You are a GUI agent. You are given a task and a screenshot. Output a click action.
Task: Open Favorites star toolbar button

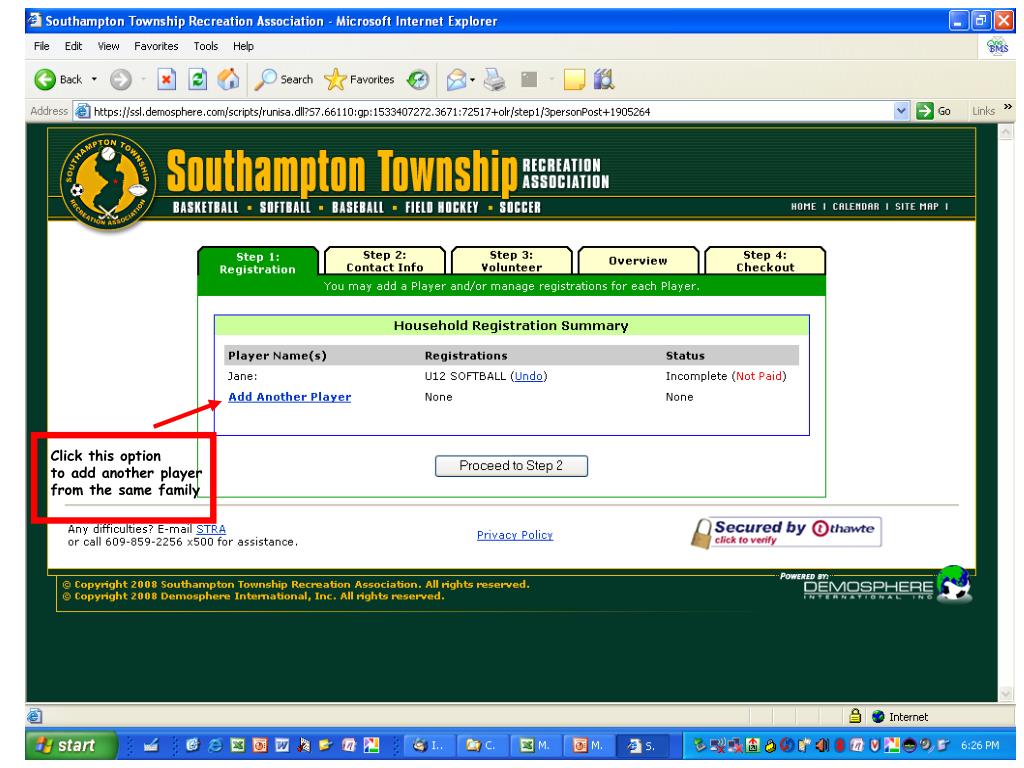[359, 80]
